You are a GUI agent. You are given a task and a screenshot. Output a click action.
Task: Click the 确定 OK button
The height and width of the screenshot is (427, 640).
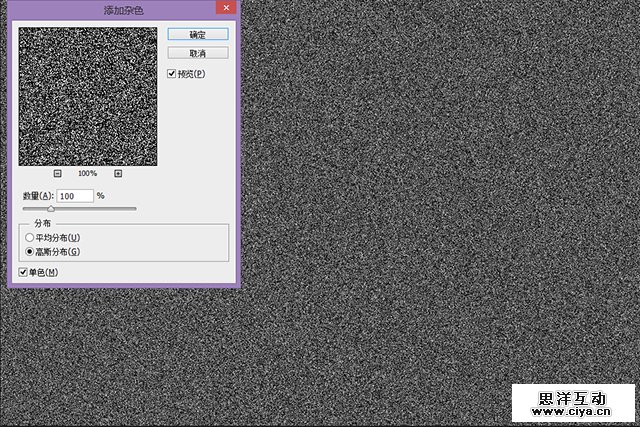point(197,33)
